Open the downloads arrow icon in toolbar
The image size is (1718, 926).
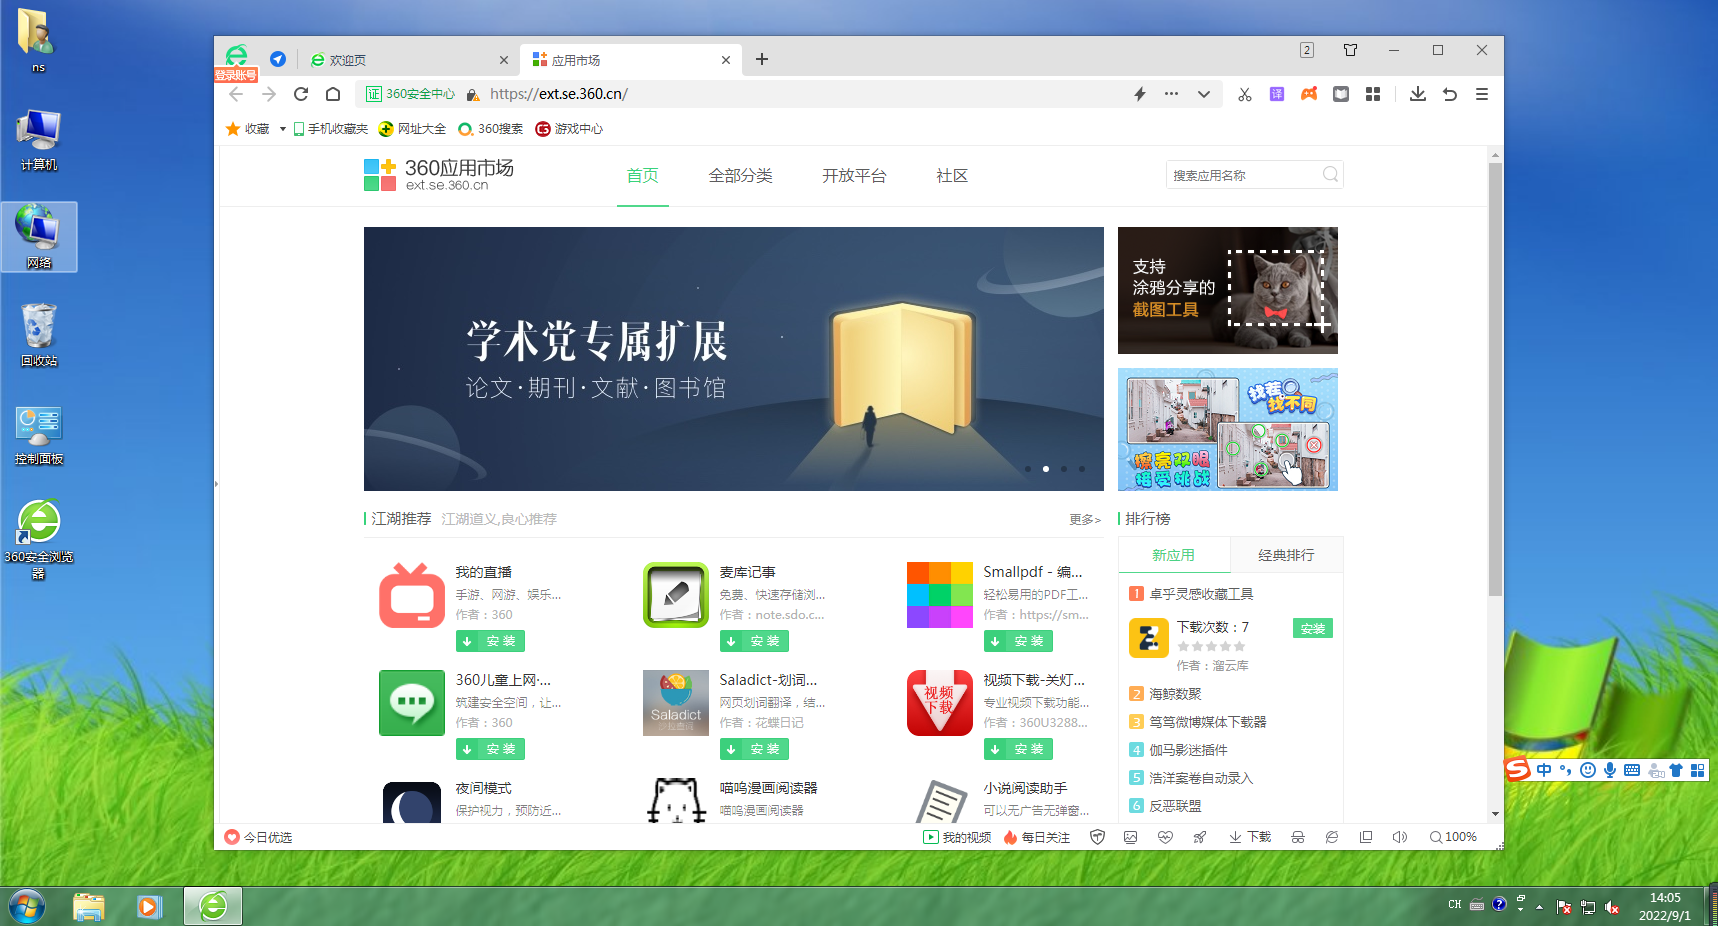tap(1418, 94)
